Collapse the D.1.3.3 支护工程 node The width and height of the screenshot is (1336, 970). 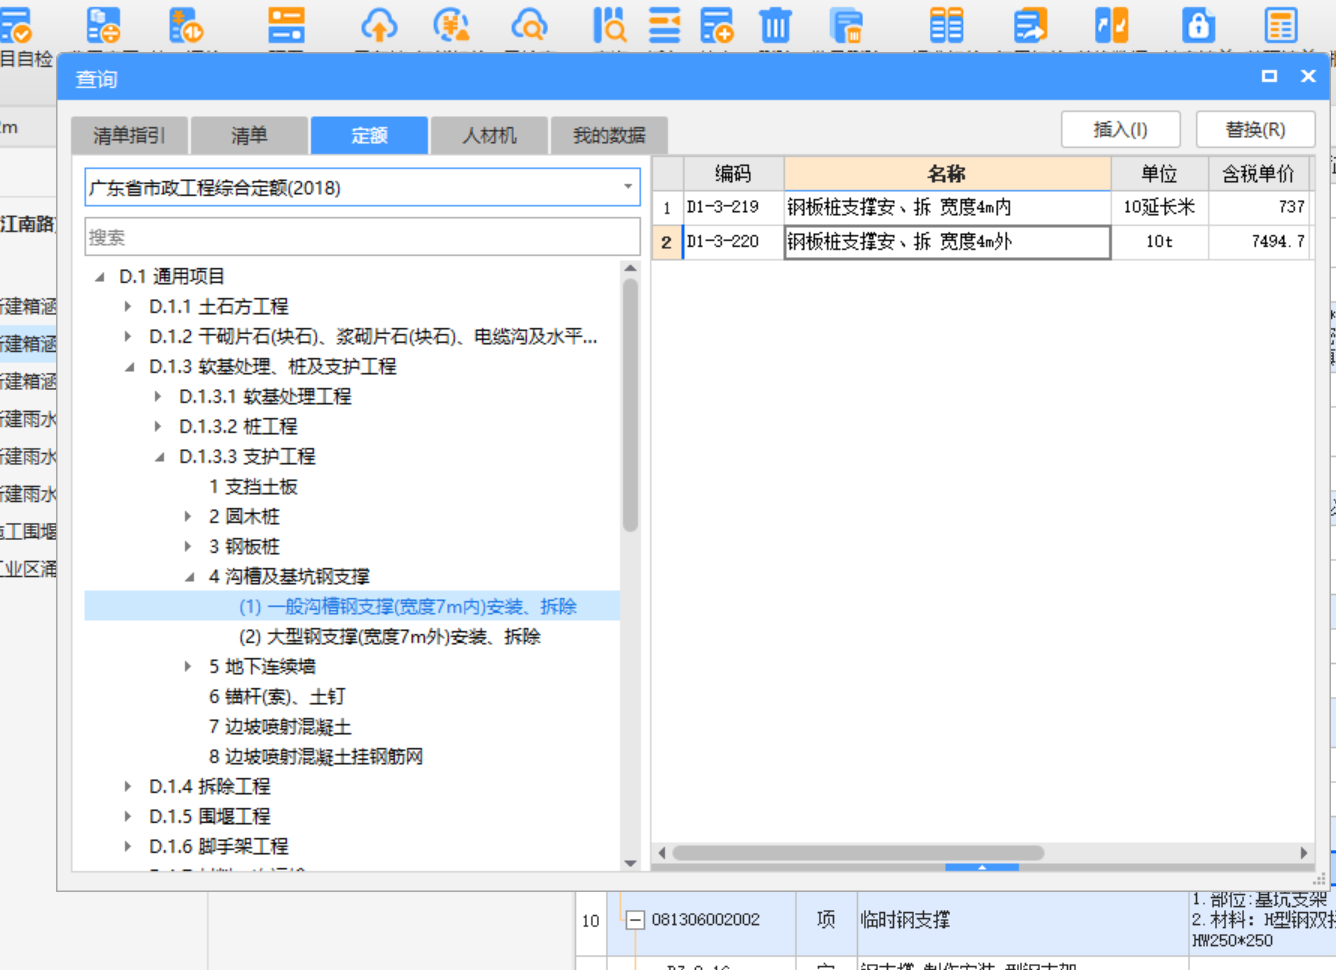[159, 457]
